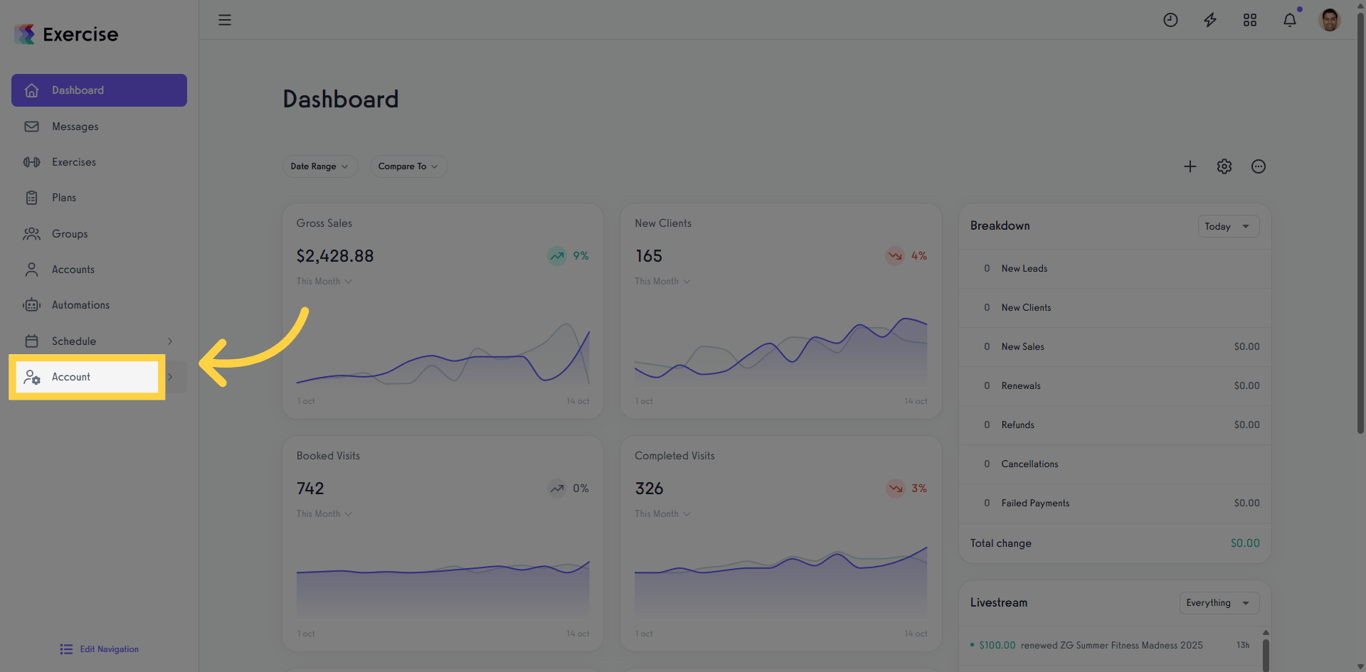Open the Date Range filter button
This screenshot has width=1366, height=672.
(320, 166)
